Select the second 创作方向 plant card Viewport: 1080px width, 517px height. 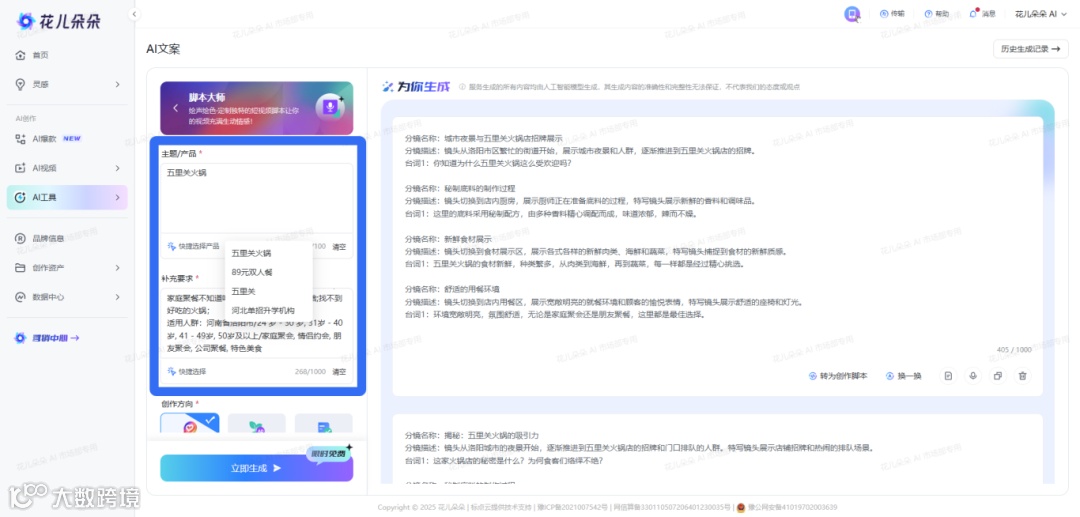pyautogui.click(x=256, y=423)
